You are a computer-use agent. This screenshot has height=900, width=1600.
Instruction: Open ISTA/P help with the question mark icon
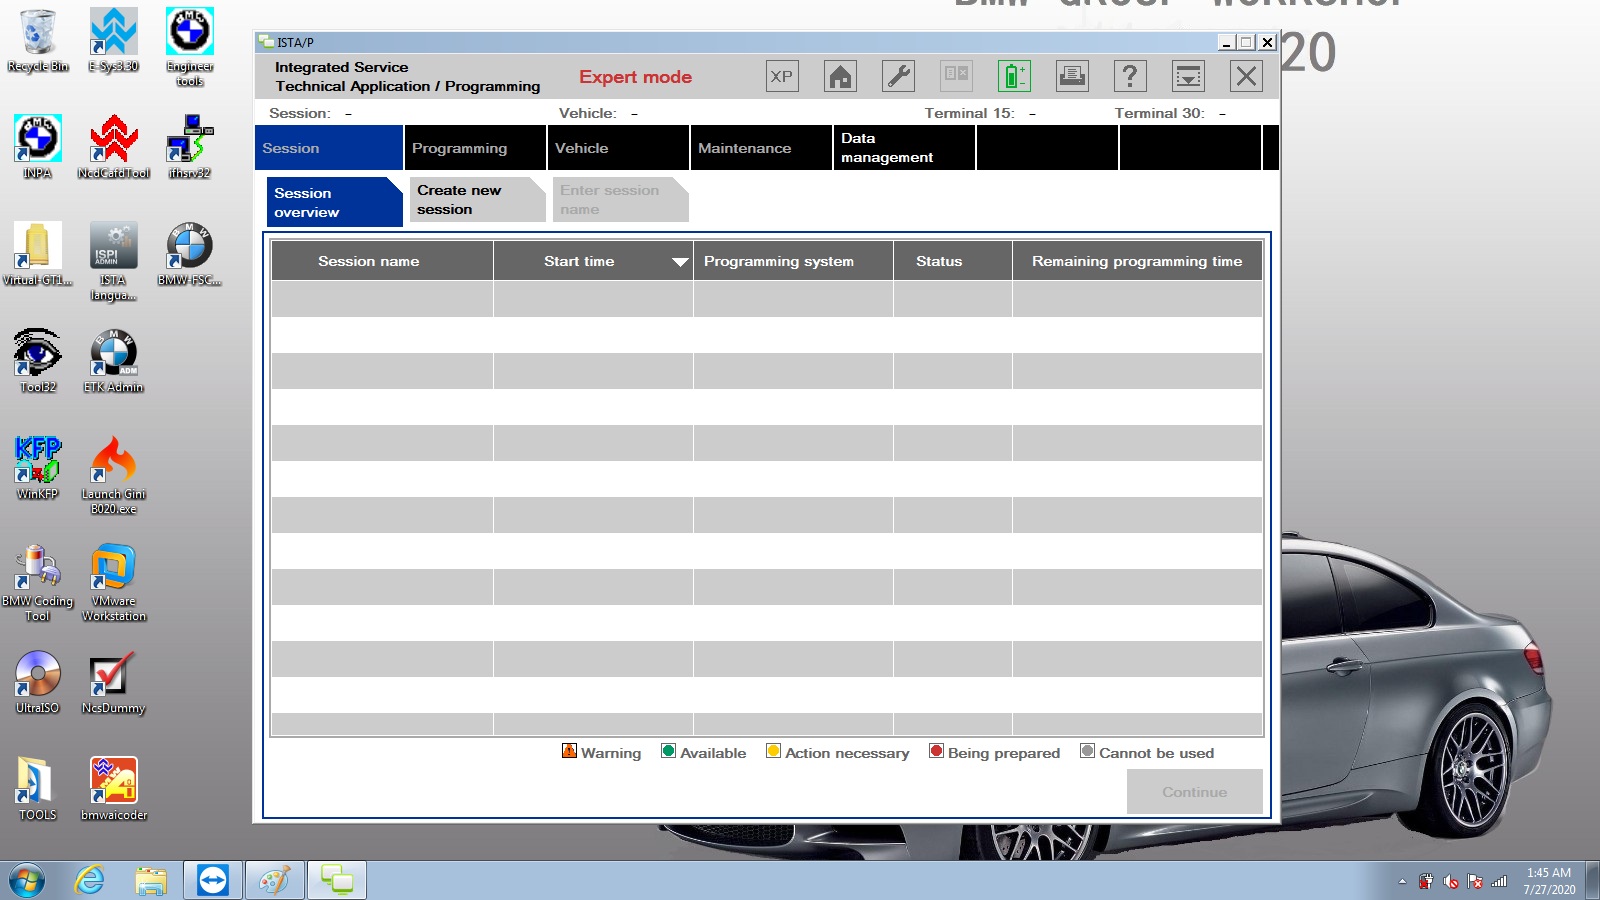click(x=1129, y=75)
